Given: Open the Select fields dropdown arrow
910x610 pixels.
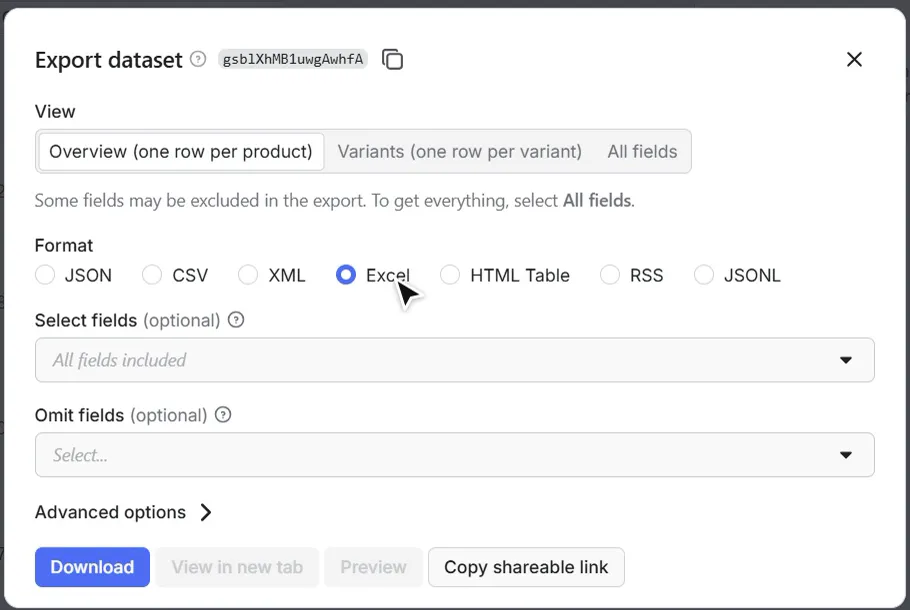Looking at the screenshot, I should click(x=846, y=360).
